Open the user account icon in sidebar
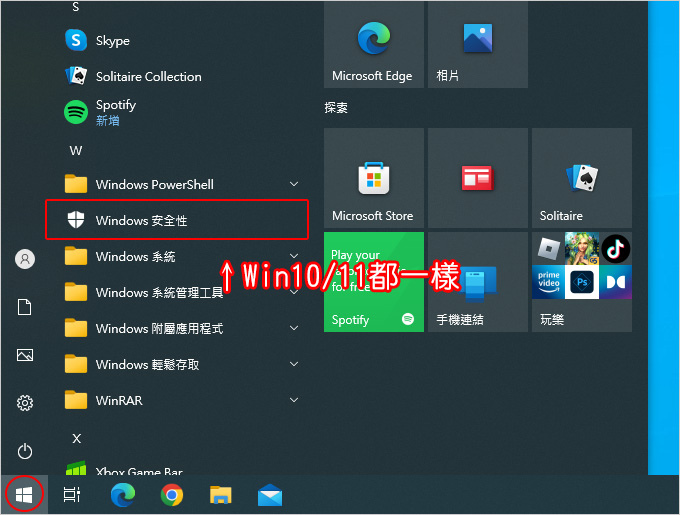Image resolution: width=680 pixels, height=515 pixels. pyautogui.click(x=25, y=259)
